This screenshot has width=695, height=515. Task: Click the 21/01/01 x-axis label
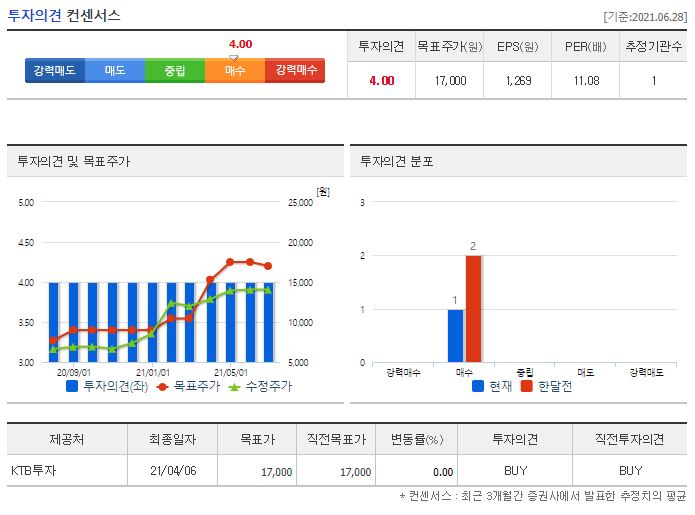[x=152, y=373]
